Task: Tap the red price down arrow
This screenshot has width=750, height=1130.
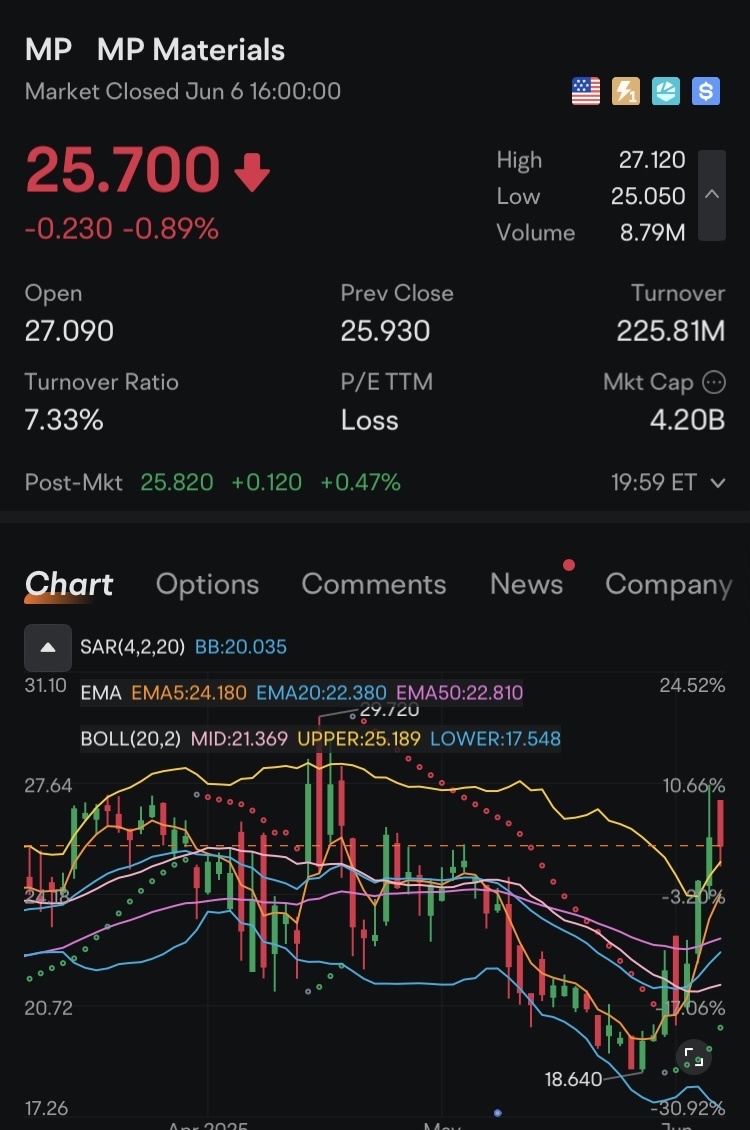Action: click(x=252, y=173)
